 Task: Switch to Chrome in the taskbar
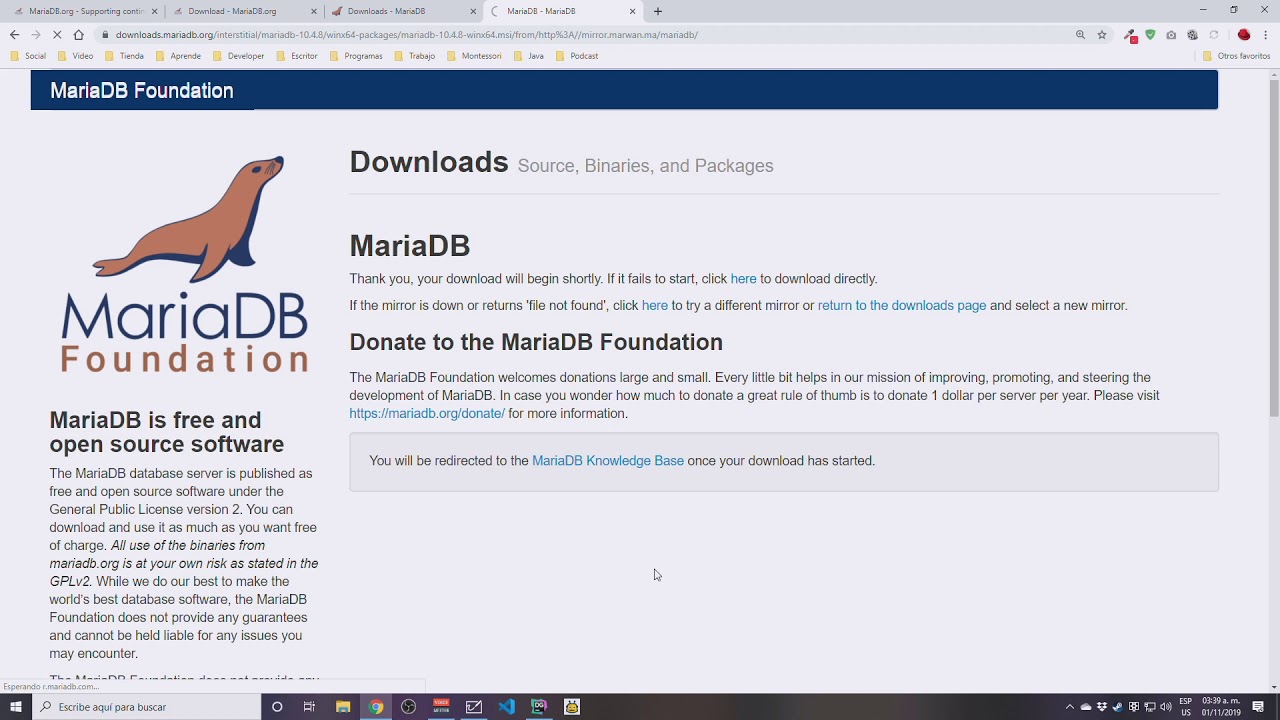[376, 707]
